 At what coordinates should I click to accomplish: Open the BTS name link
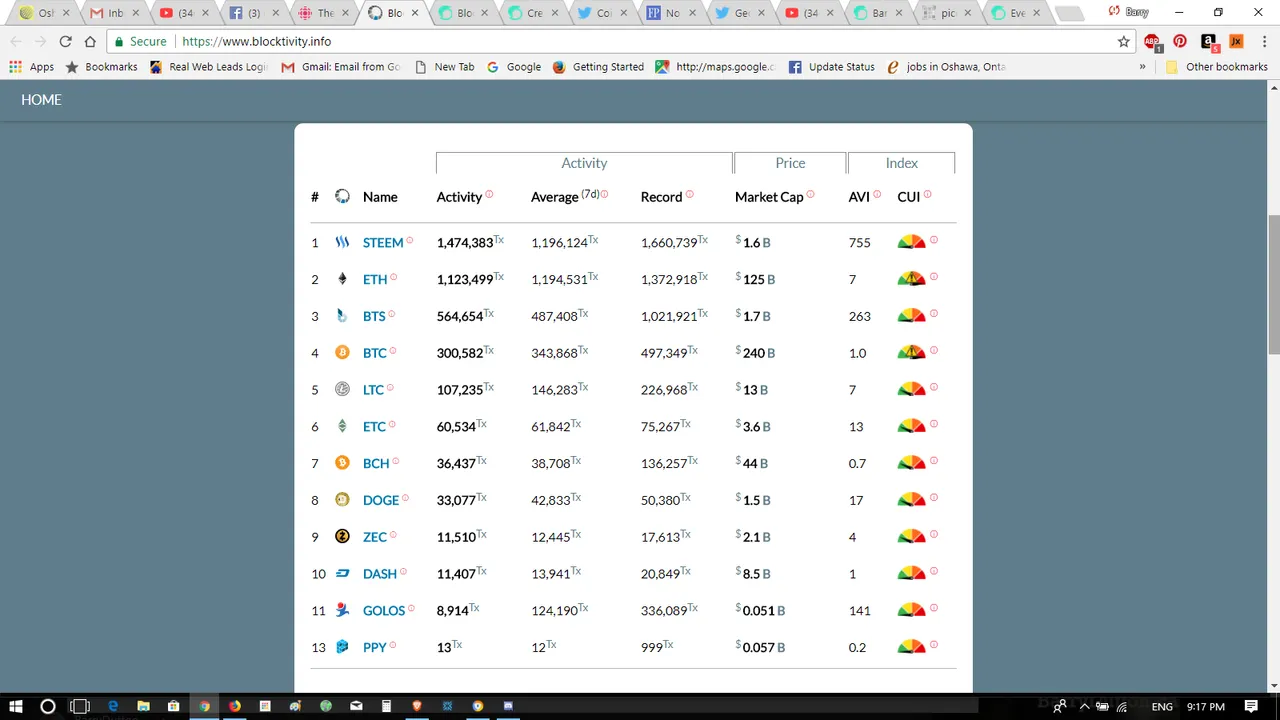click(374, 316)
